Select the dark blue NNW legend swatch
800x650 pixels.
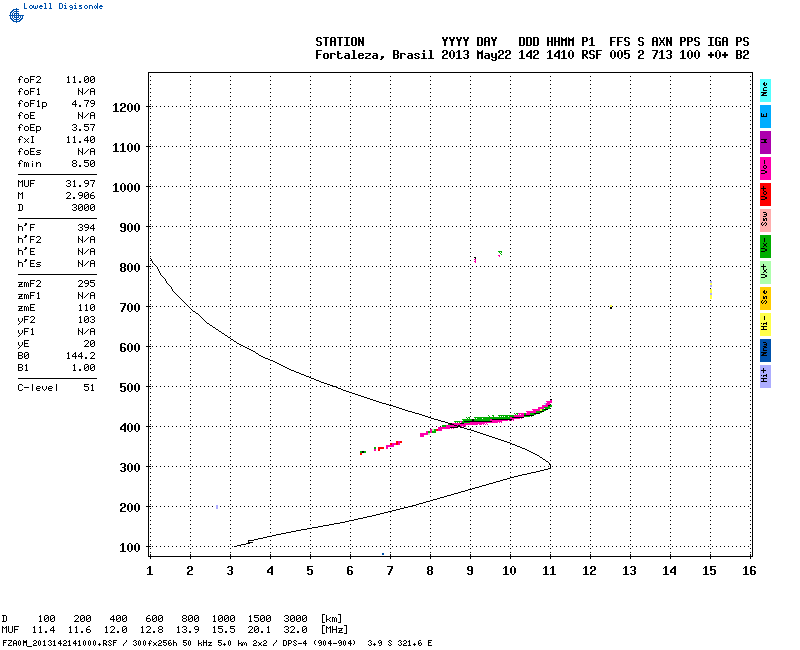point(765,351)
